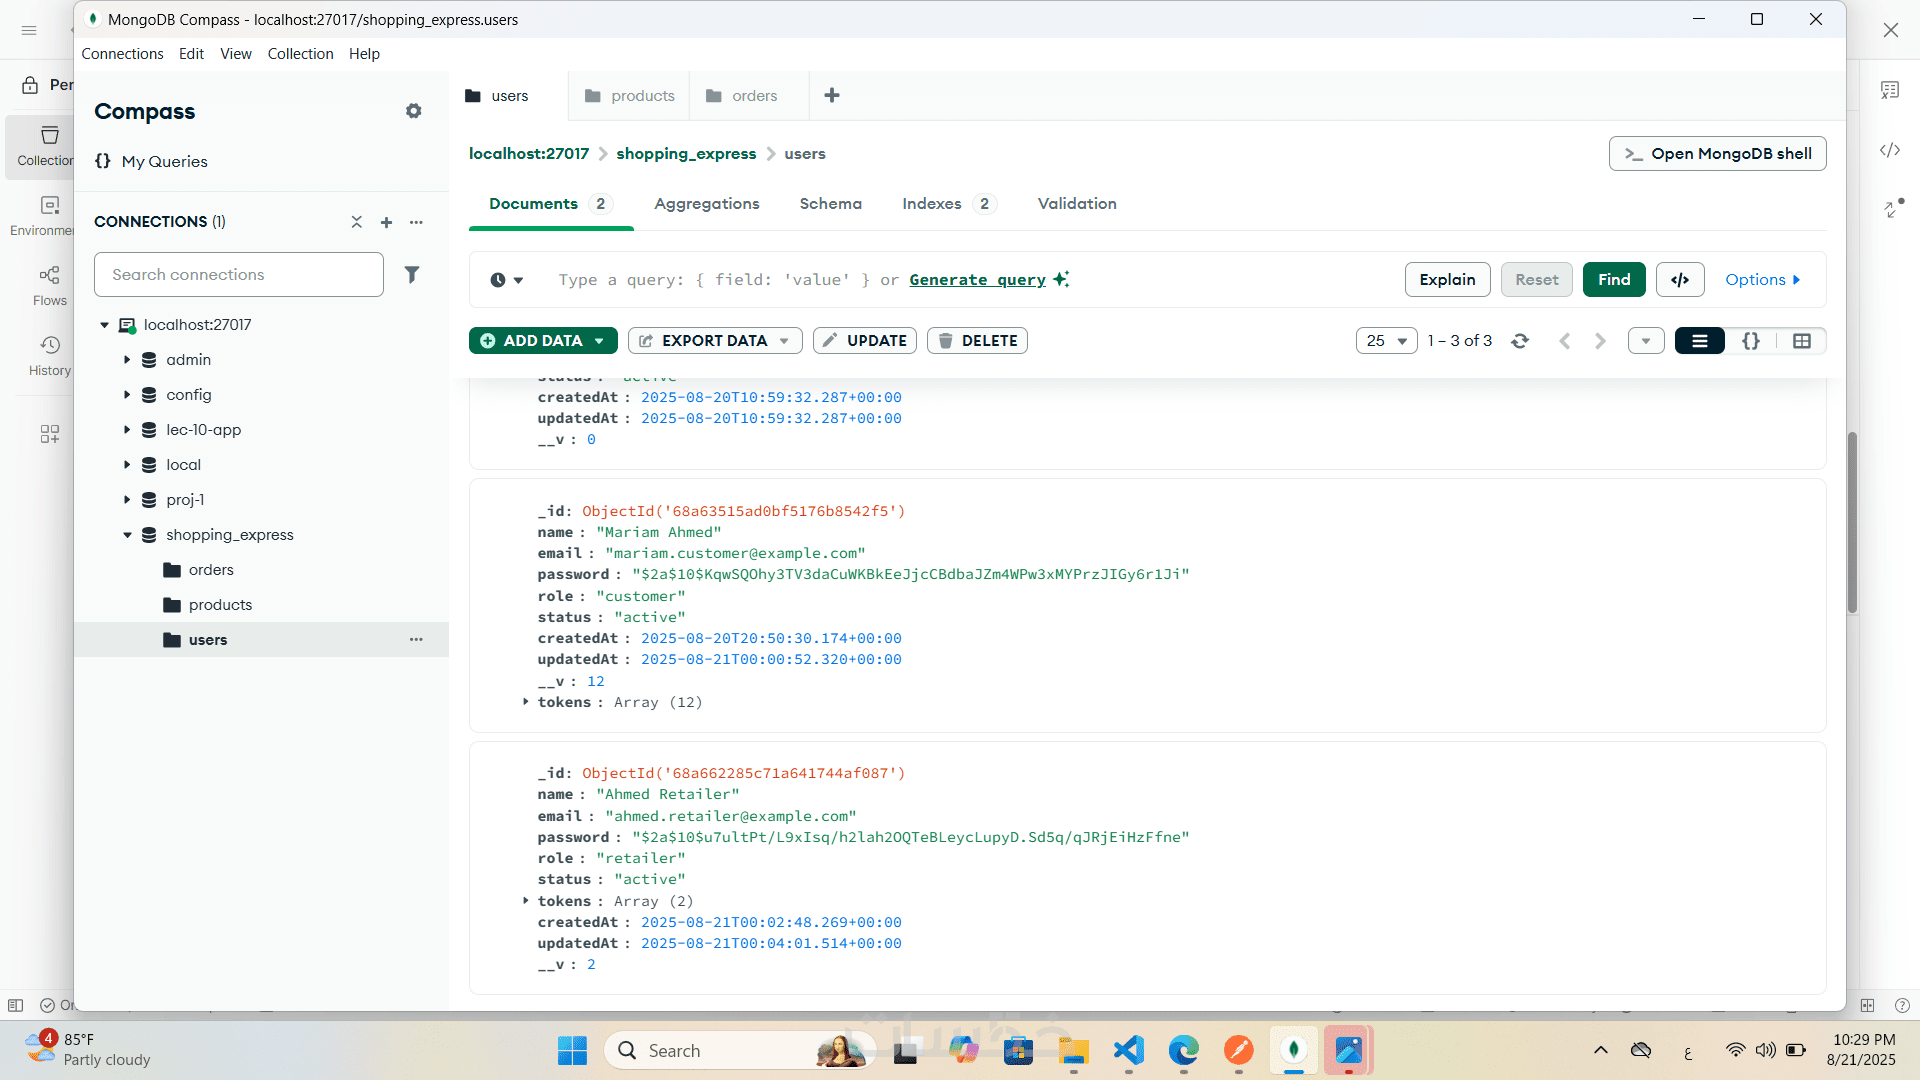Open the Collection menu

(x=300, y=54)
